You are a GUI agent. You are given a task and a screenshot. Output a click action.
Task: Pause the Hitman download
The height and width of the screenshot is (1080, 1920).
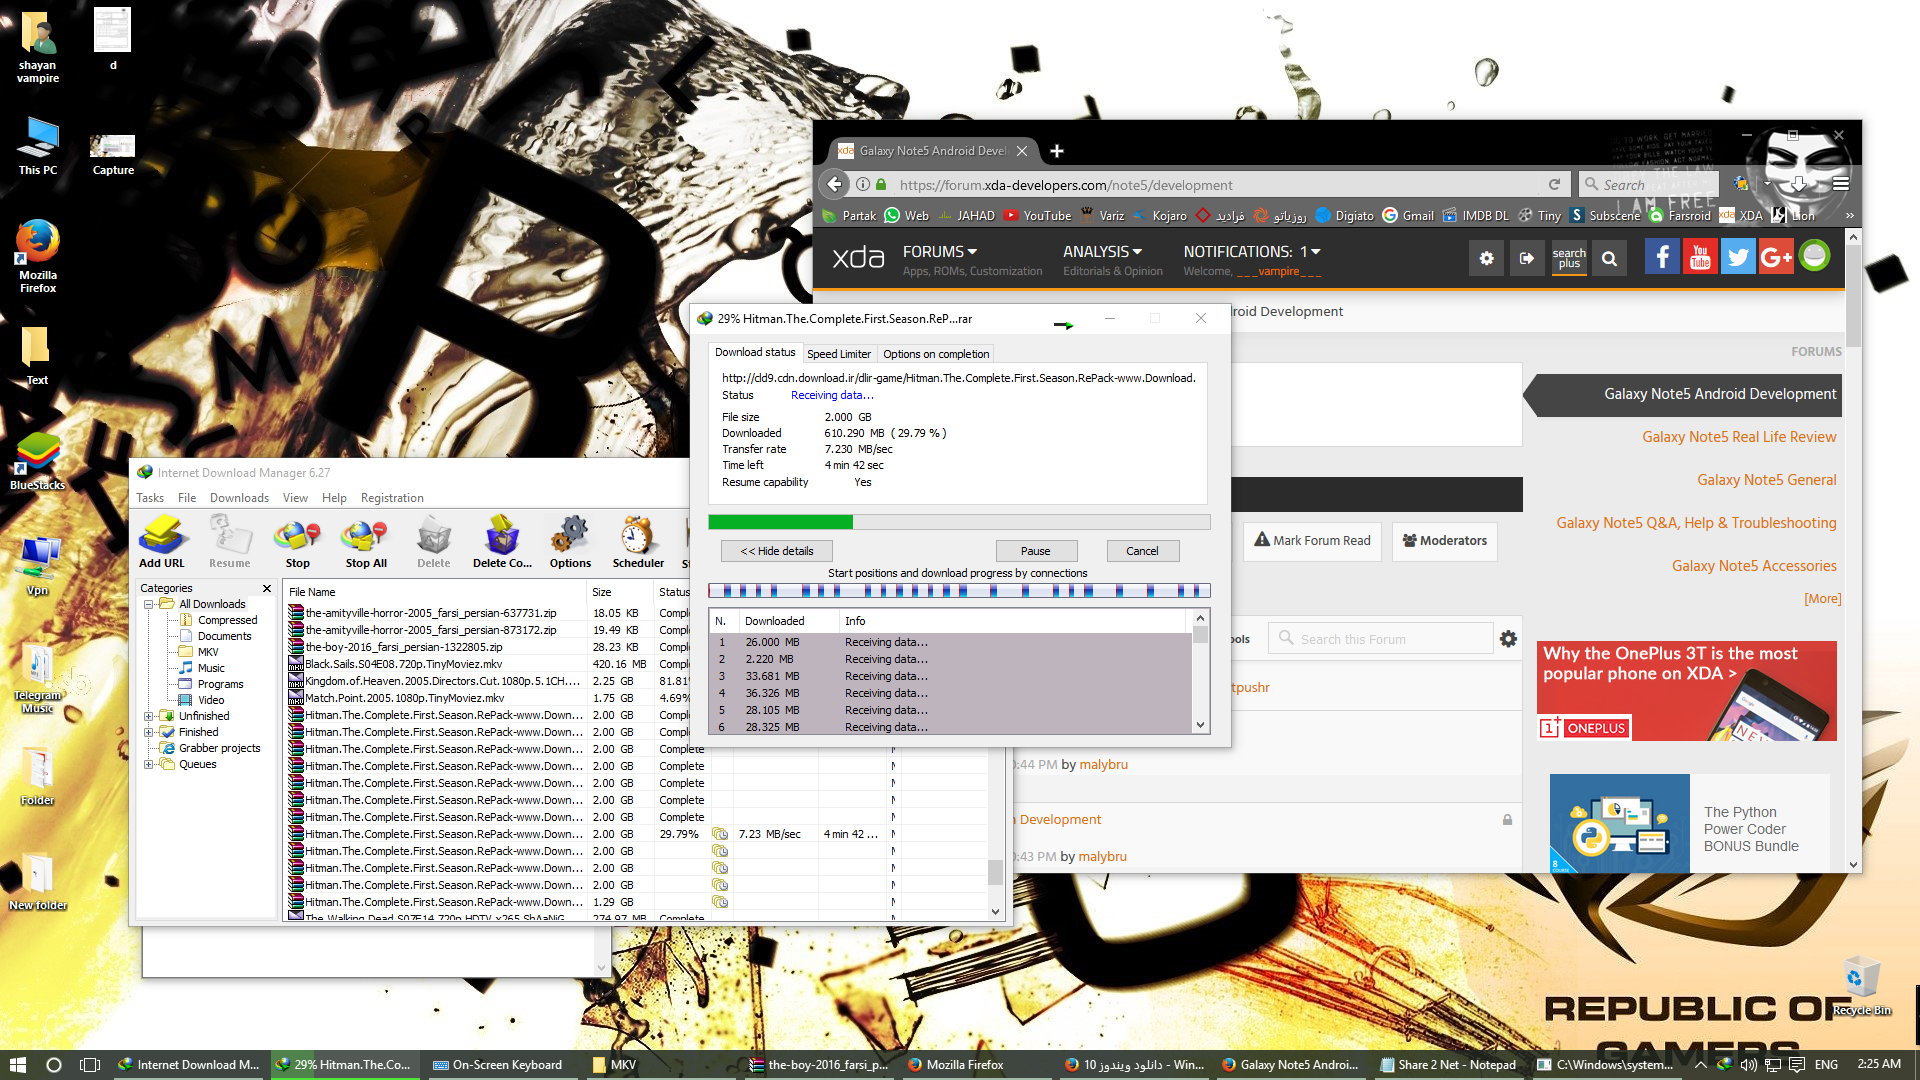tap(1036, 551)
